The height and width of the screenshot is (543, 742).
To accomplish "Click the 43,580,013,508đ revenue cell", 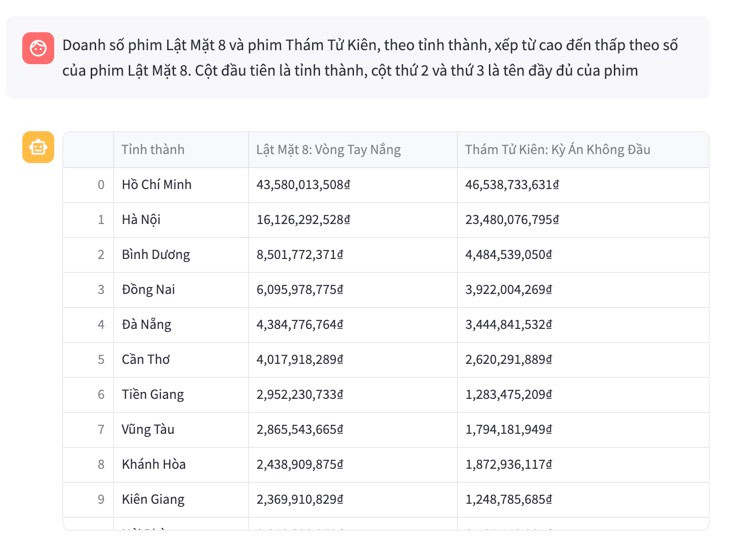I will (304, 185).
